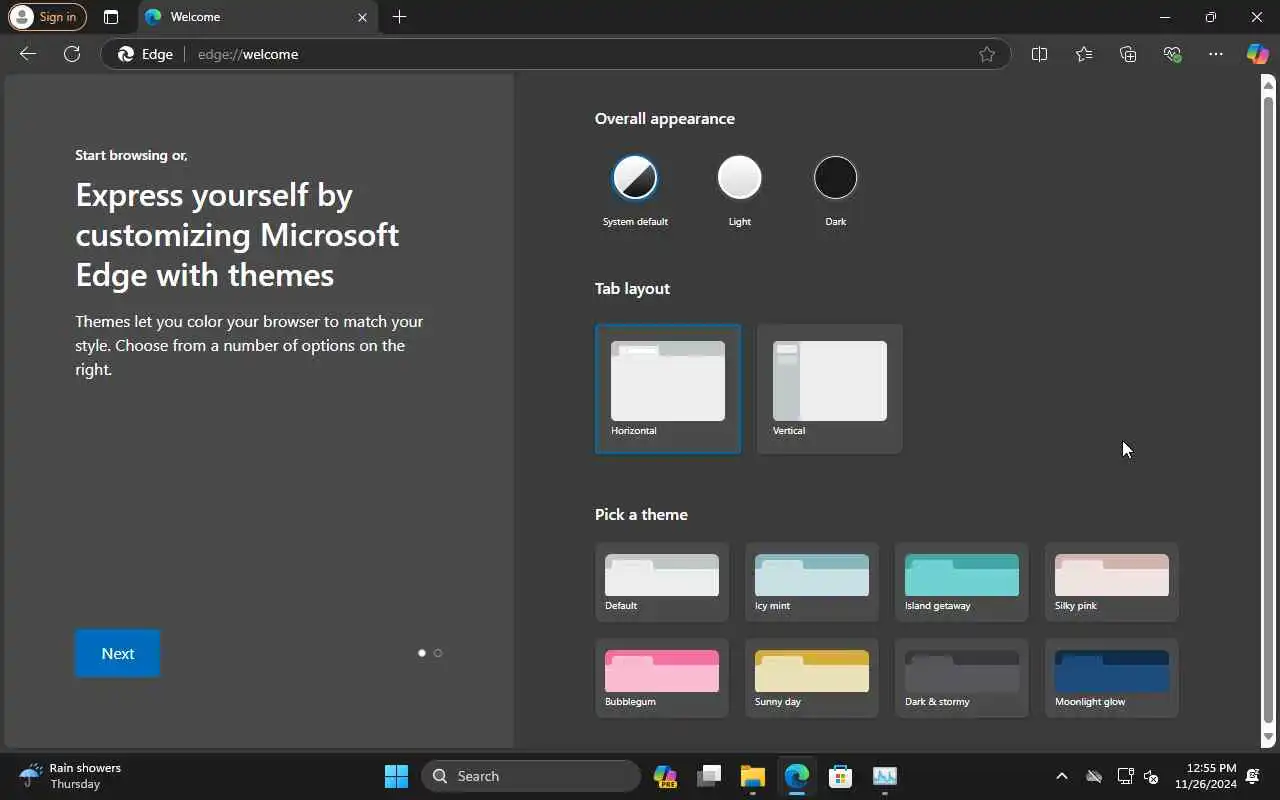Open split screen icon
The image size is (1280, 800).
(x=1039, y=54)
